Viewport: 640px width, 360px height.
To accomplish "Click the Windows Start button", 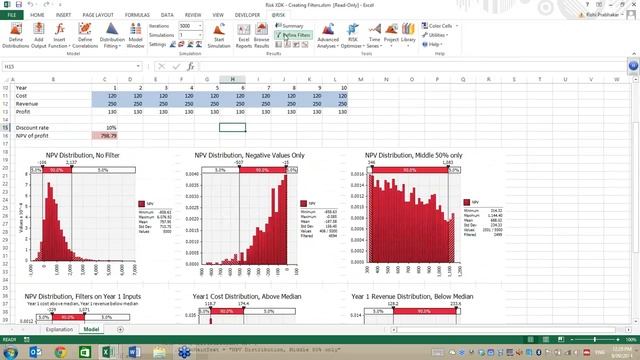I will point(11,351).
